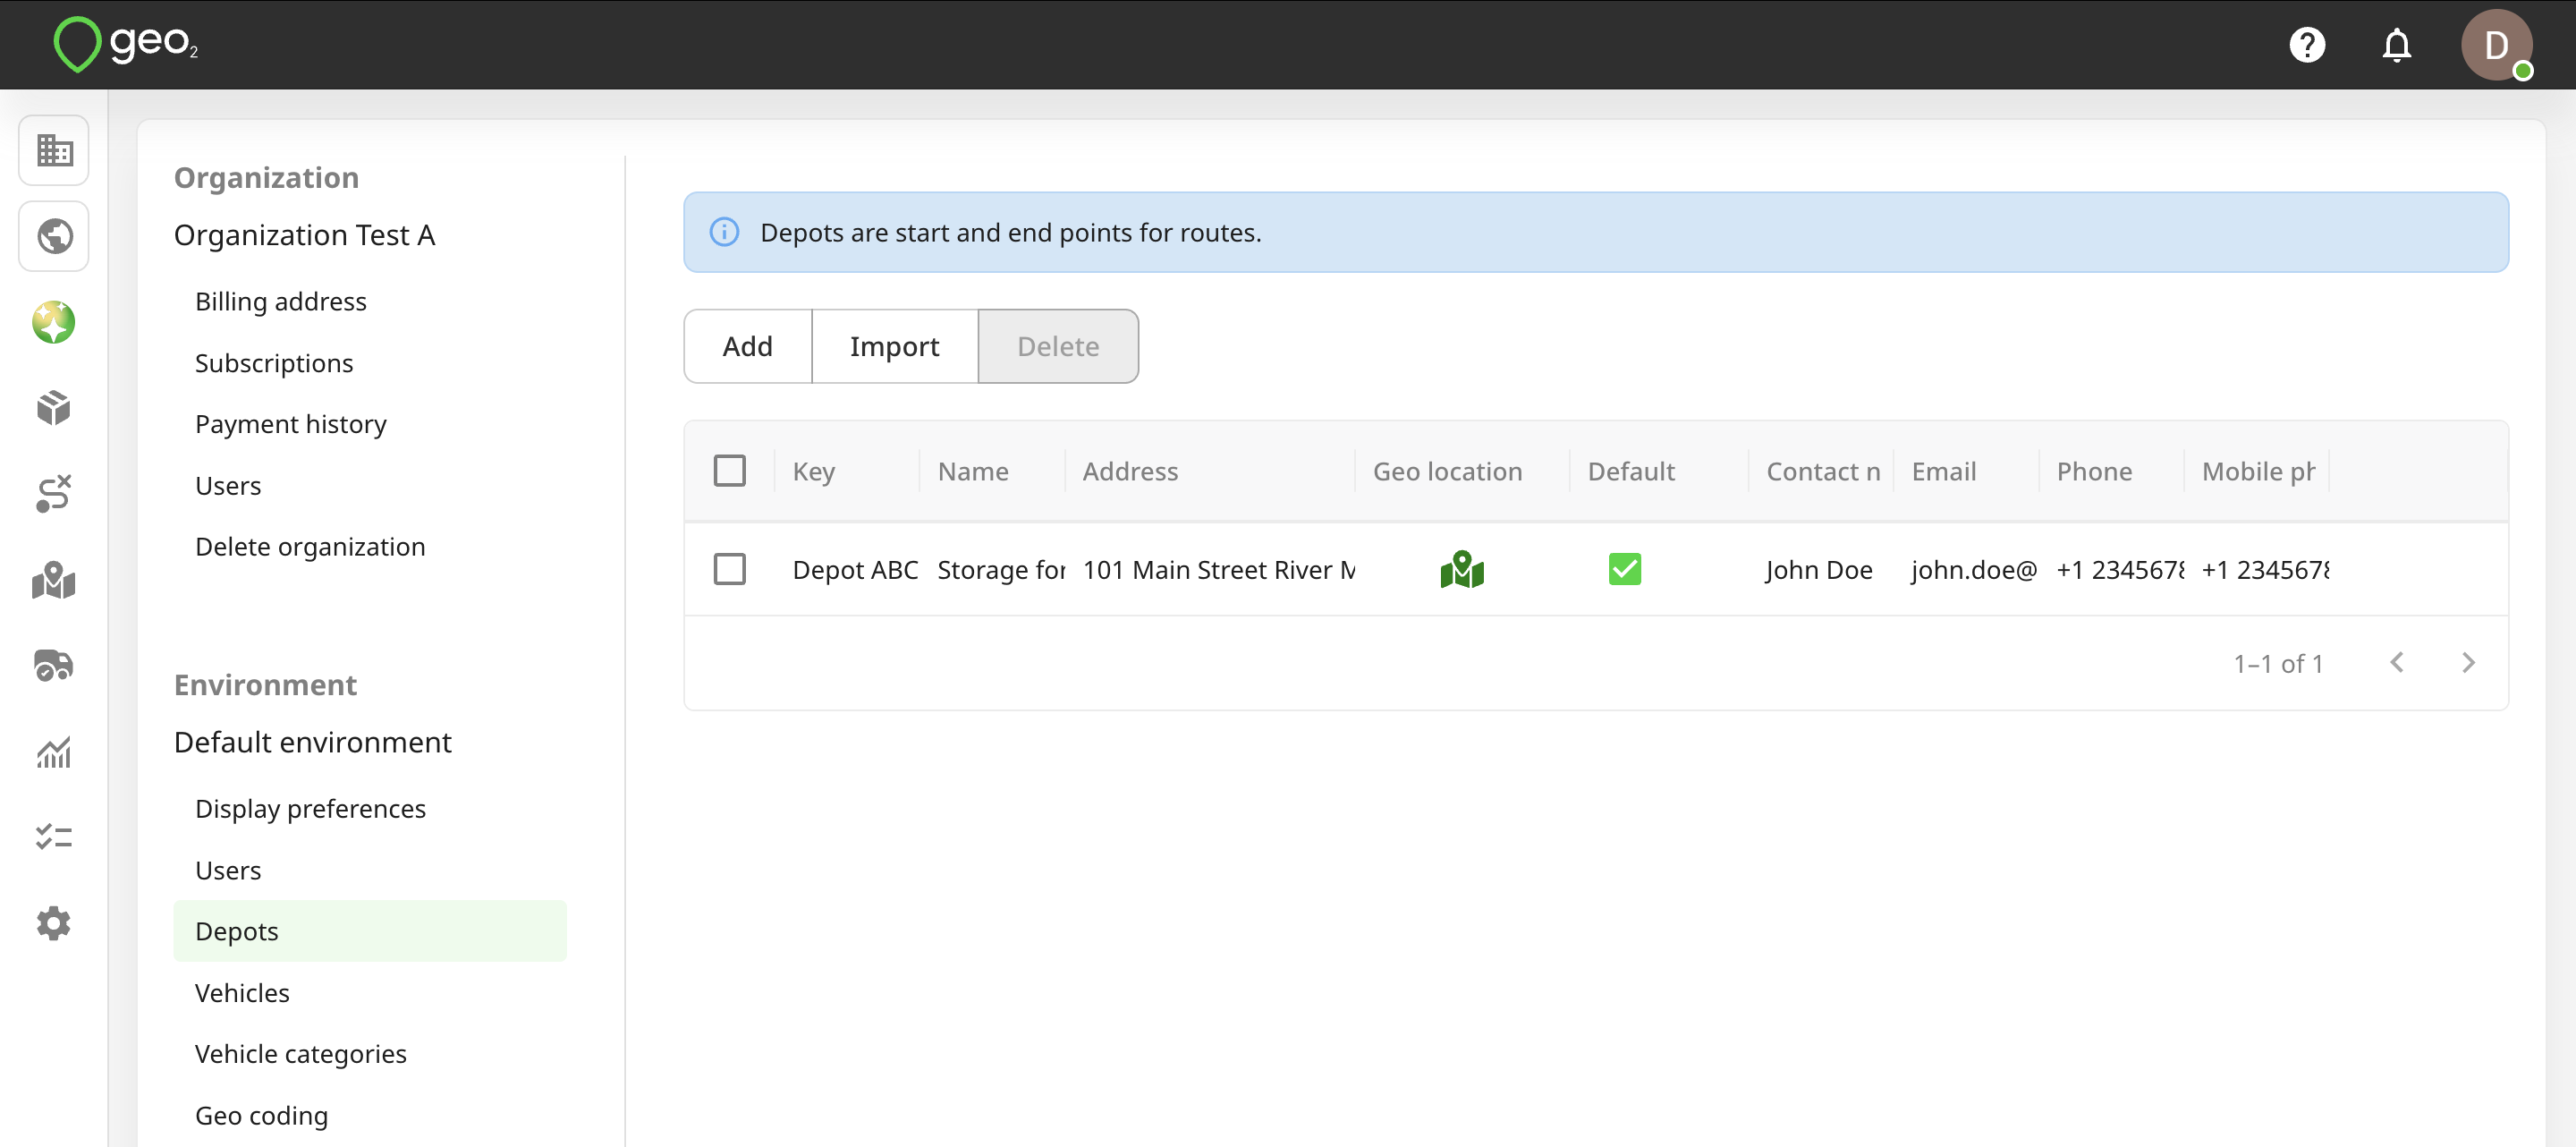
Task: Click the globe icon in sidebar
Action: (54, 236)
